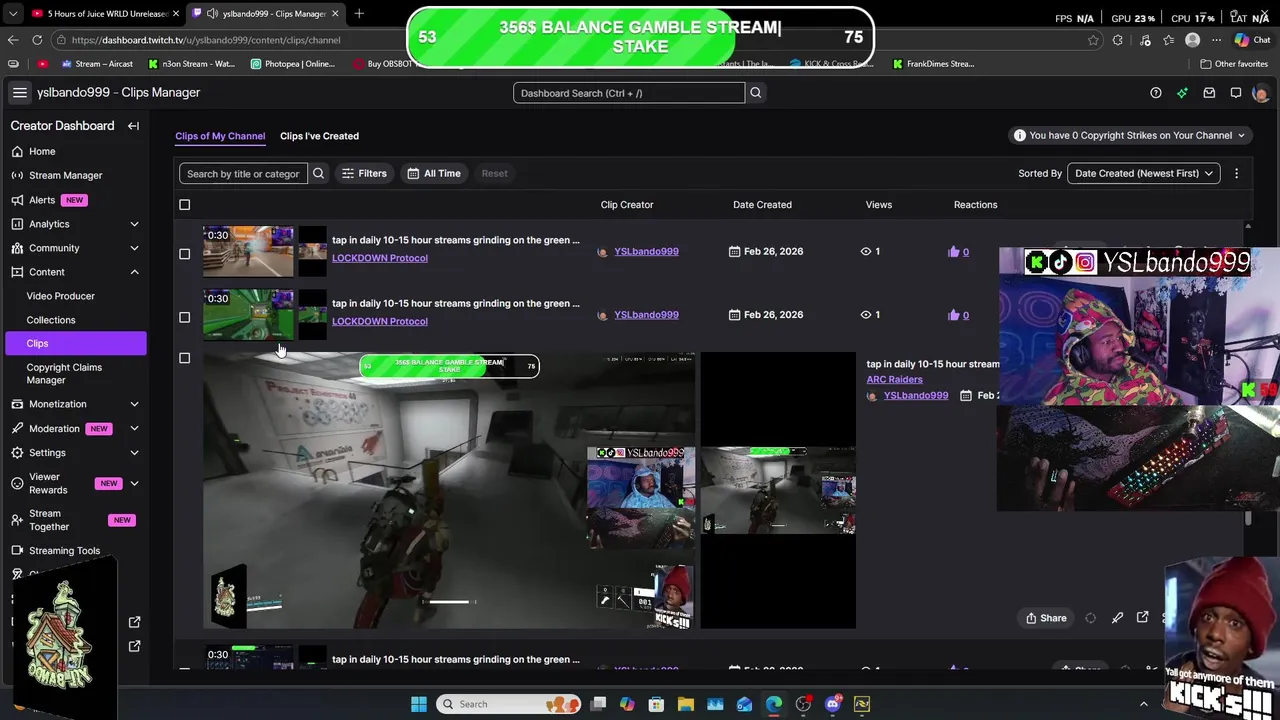Open the first LOCKDOWN Protocol category link
The image size is (1280, 720).
tap(380, 258)
